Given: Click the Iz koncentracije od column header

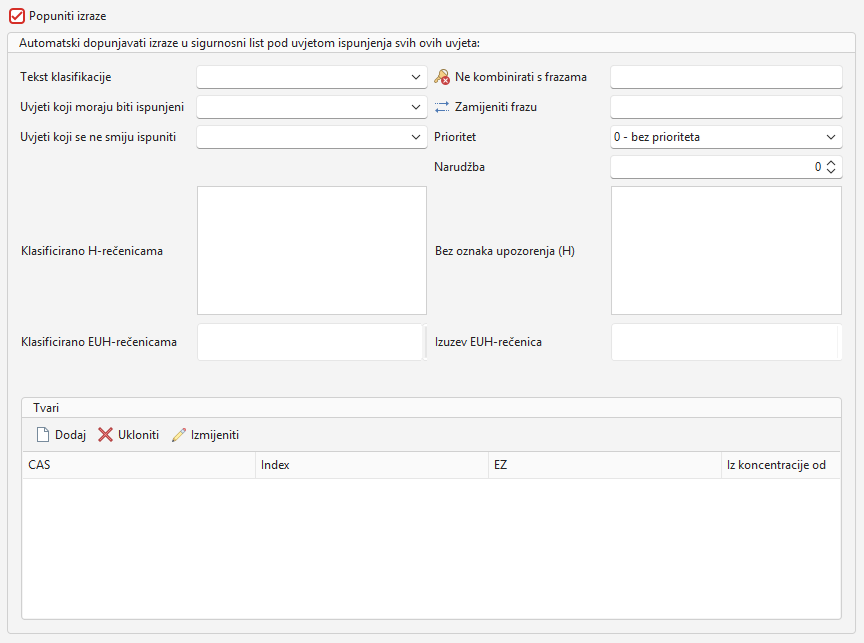Looking at the screenshot, I should pos(781,465).
